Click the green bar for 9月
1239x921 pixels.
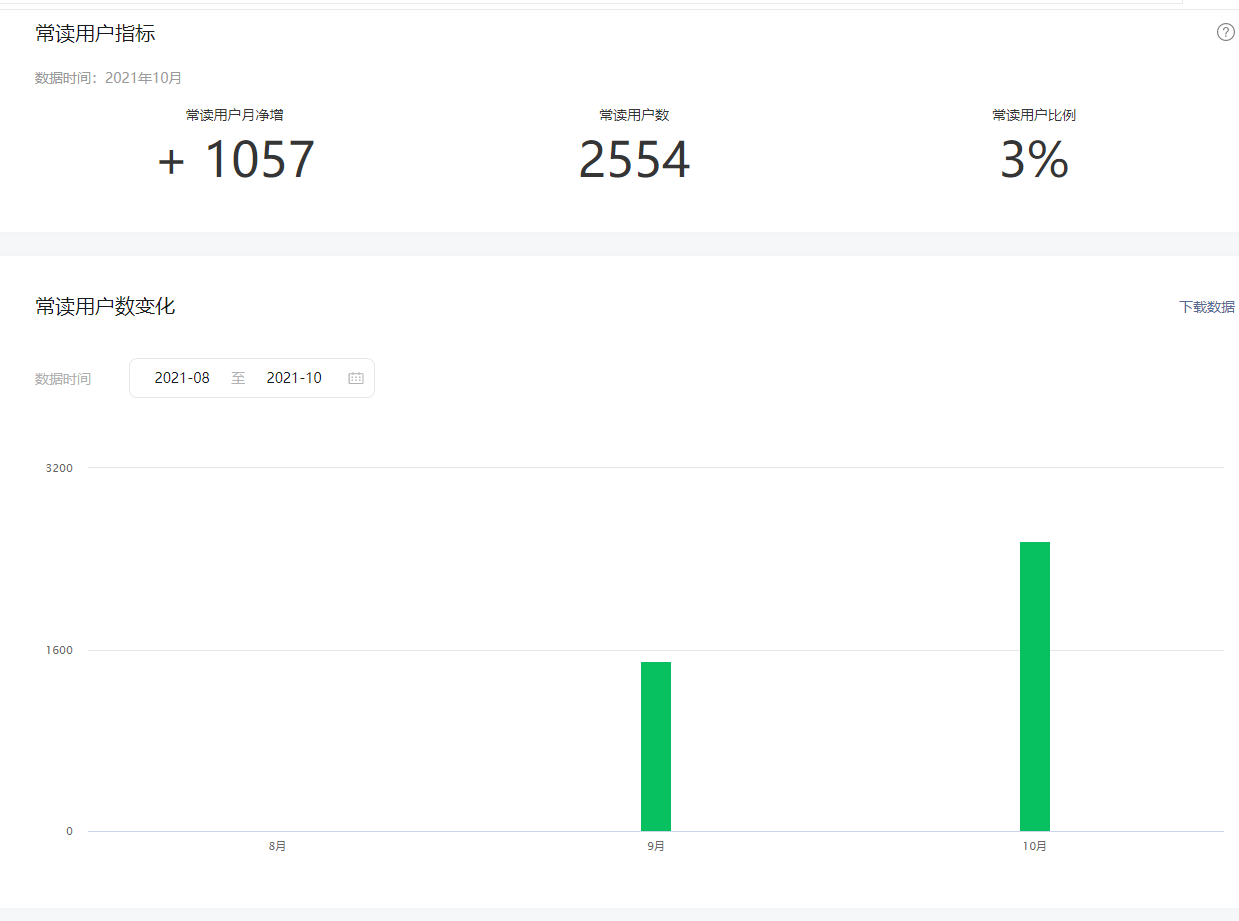tap(656, 746)
